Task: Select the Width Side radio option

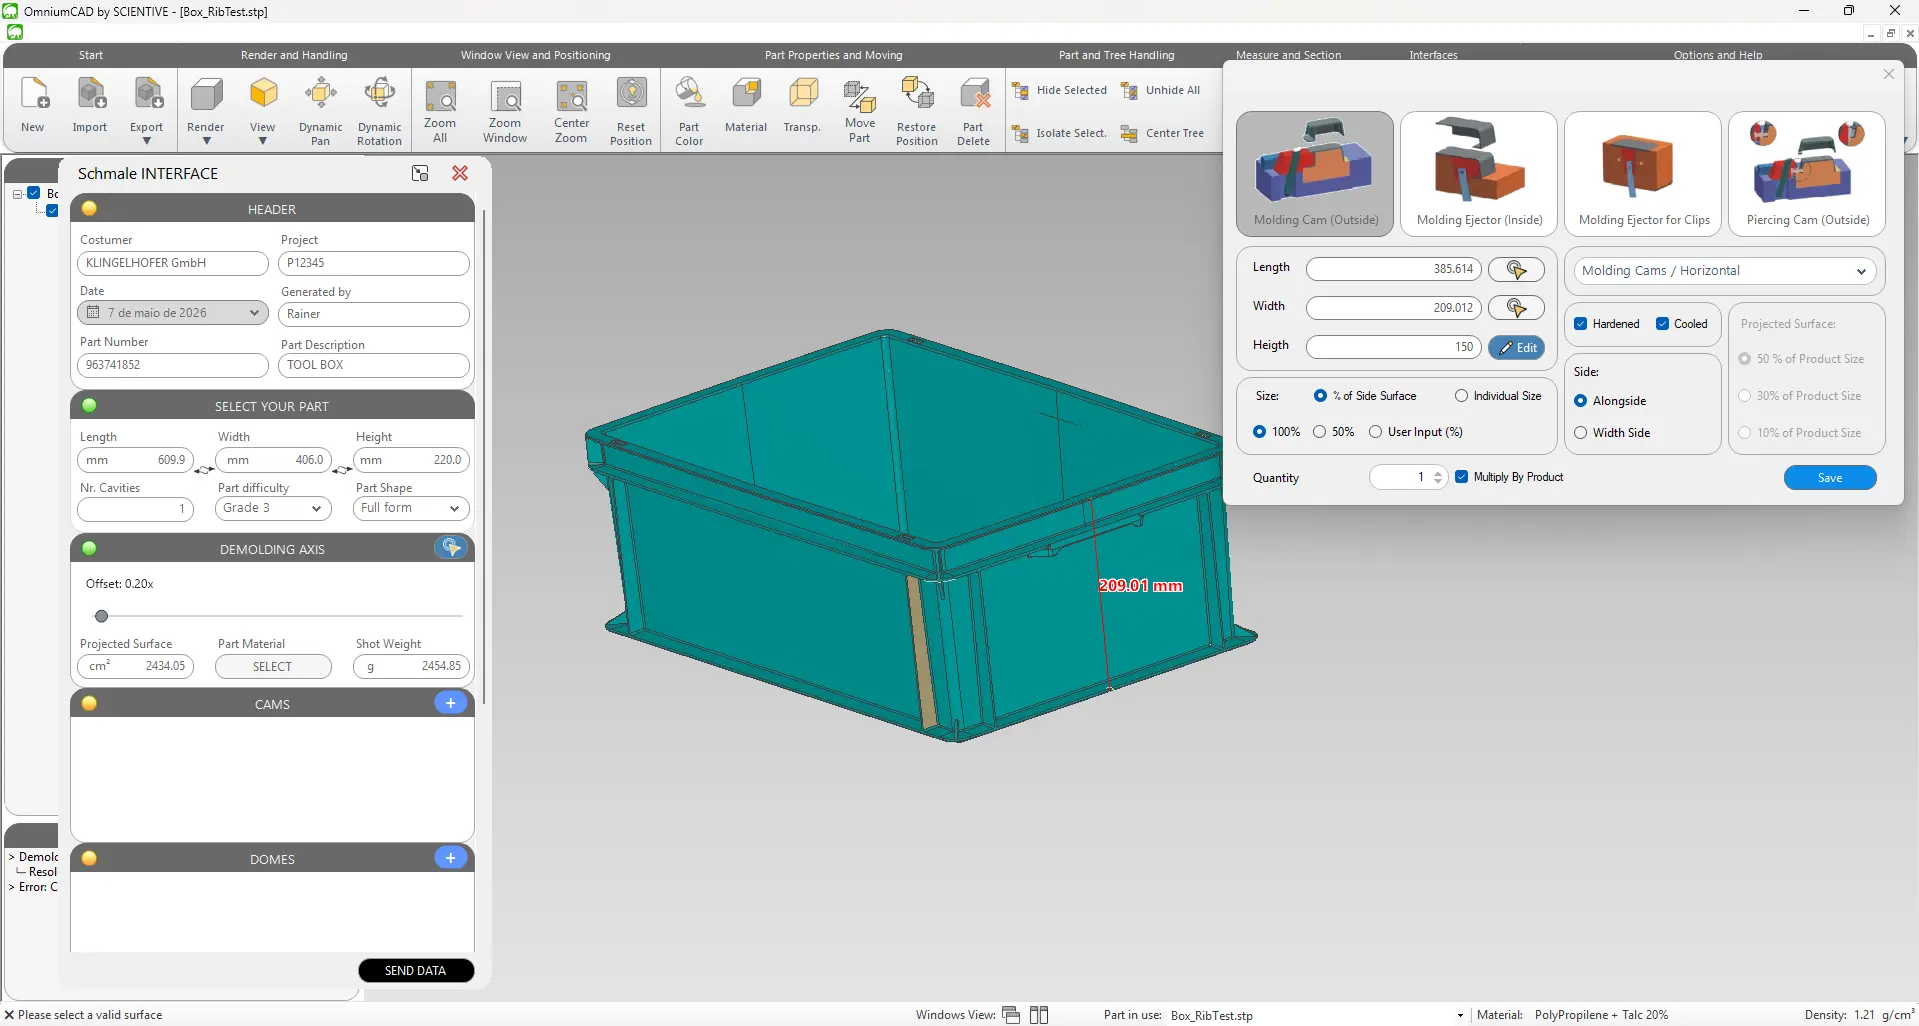Action: [x=1581, y=433]
